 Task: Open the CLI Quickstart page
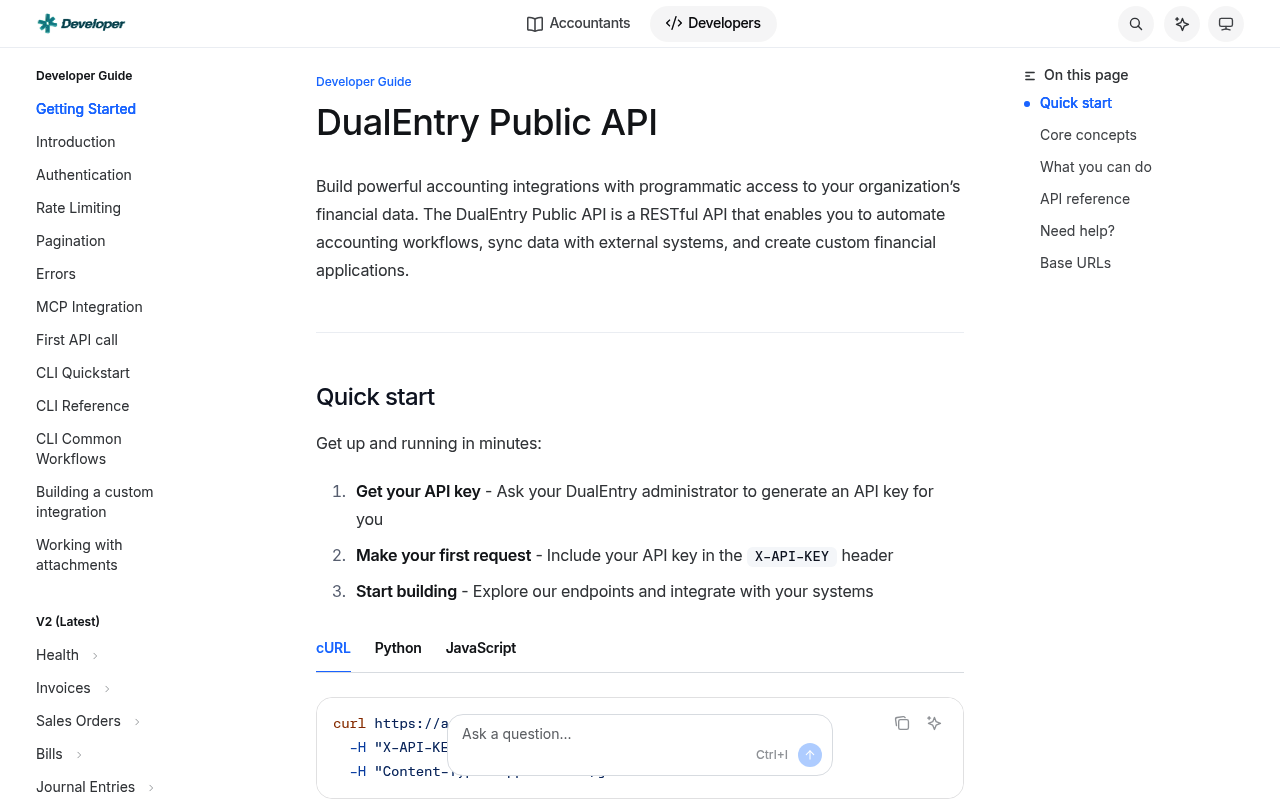83,373
